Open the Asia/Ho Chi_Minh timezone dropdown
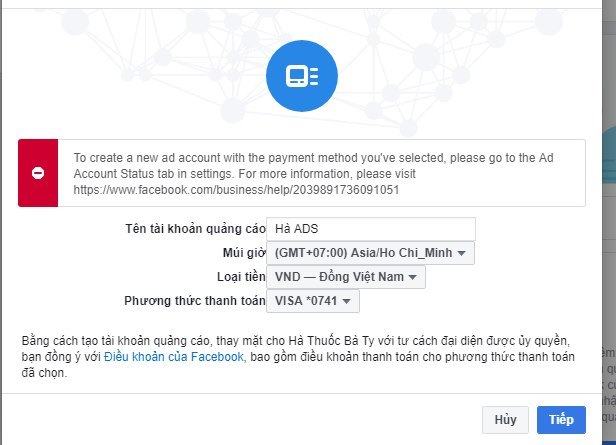 tap(370, 253)
